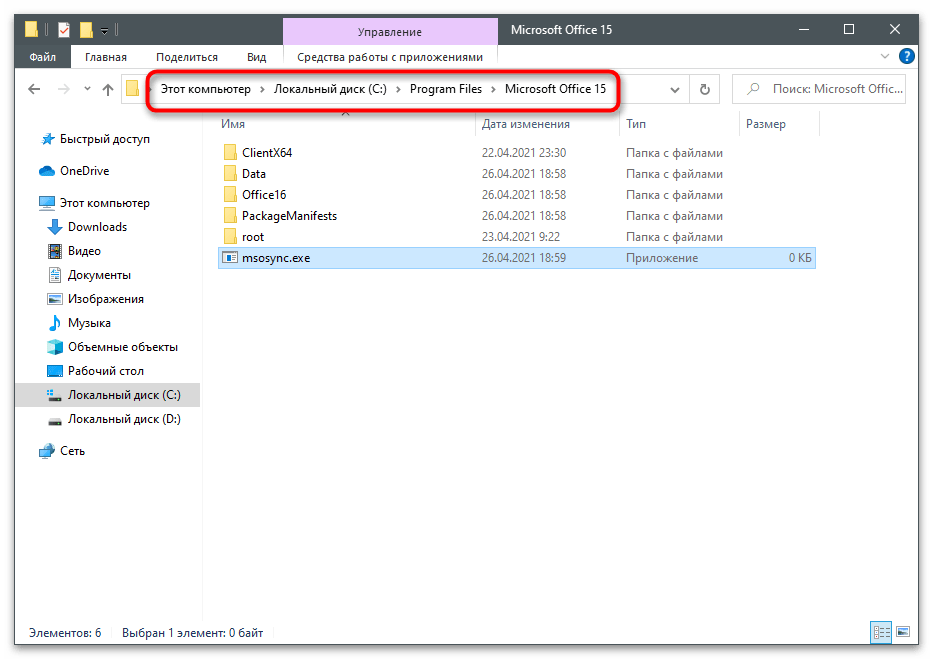This screenshot has height=659, width=933.
Task: Click the folder icon in title bar
Action: pyautogui.click(x=32, y=29)
